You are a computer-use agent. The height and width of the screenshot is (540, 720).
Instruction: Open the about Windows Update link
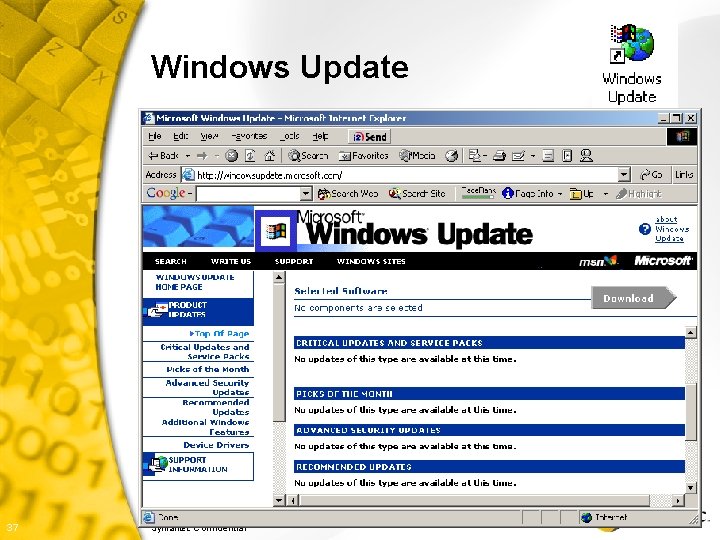click(x=671, y=229)
